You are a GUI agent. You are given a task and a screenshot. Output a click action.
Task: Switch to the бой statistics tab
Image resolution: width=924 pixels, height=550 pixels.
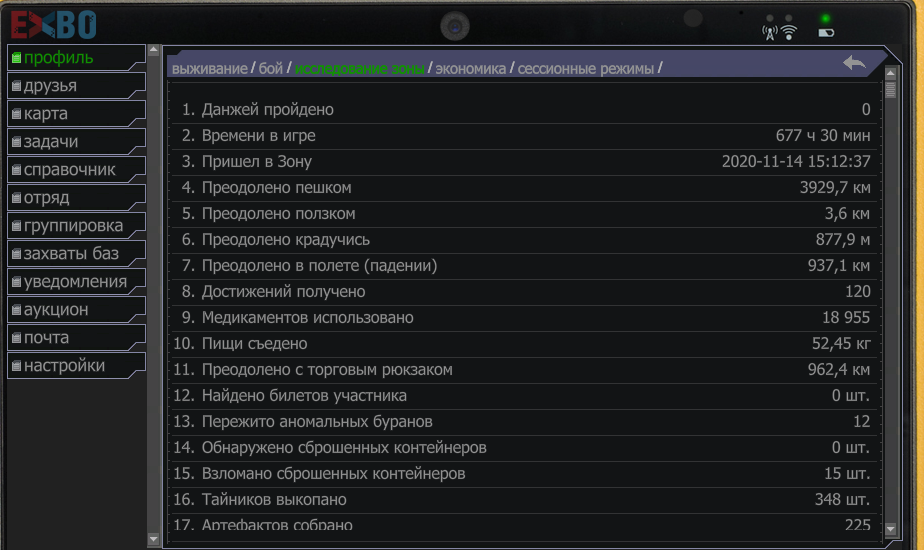coord(270,68)
